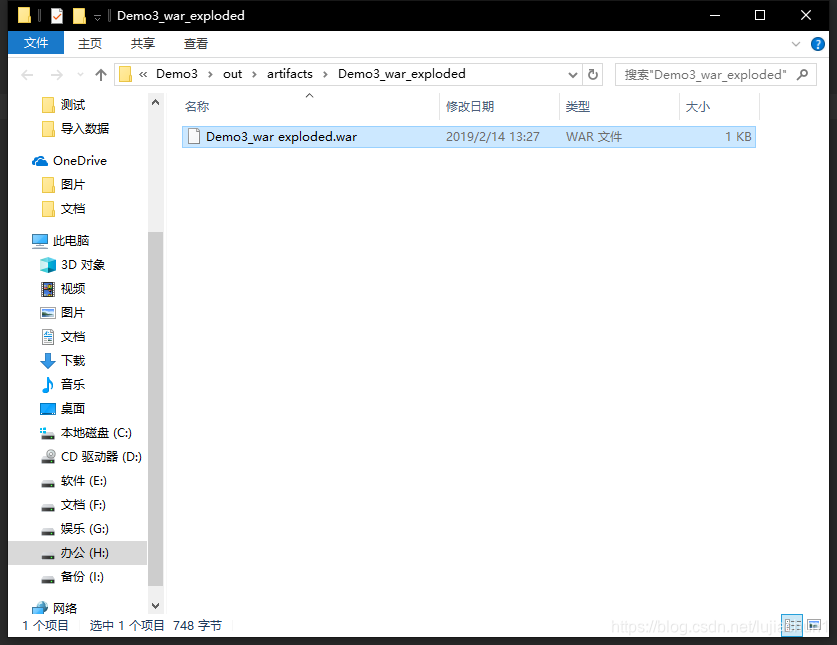The width and height of the screenshot is (837, 645).
Task: Open CD 驱动器 (D:) drive
Action: (101, 457)
